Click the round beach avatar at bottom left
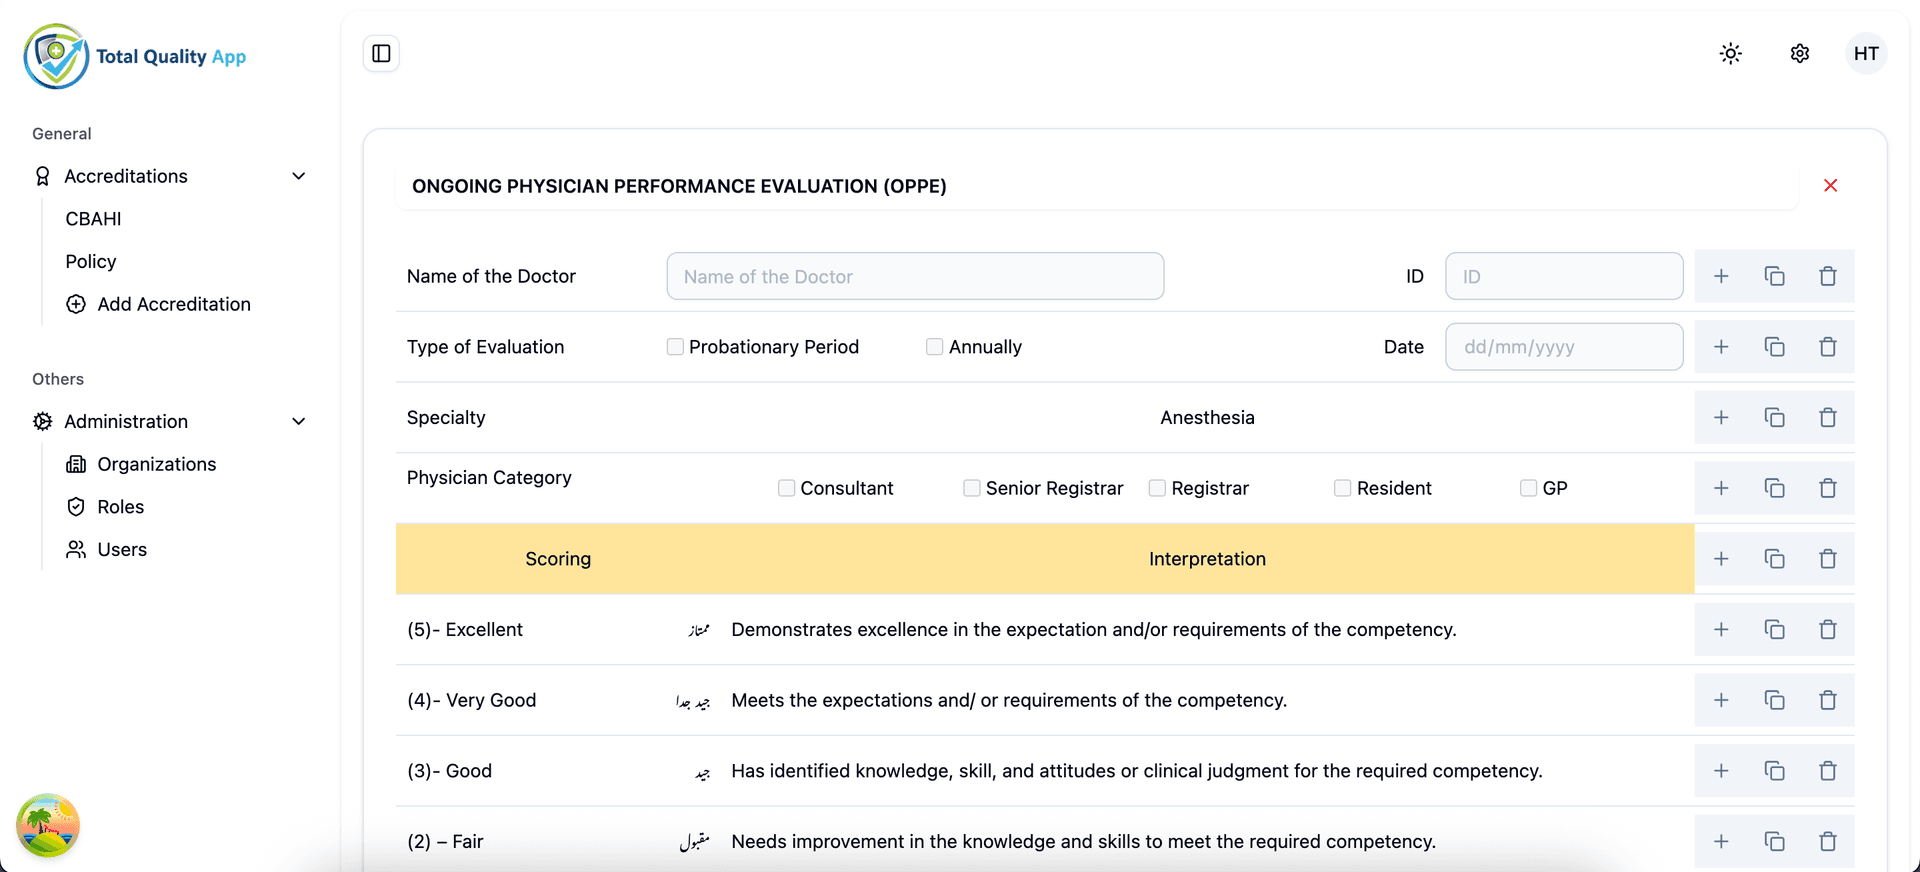The image size is (1920, 872). tap(47, 825)
